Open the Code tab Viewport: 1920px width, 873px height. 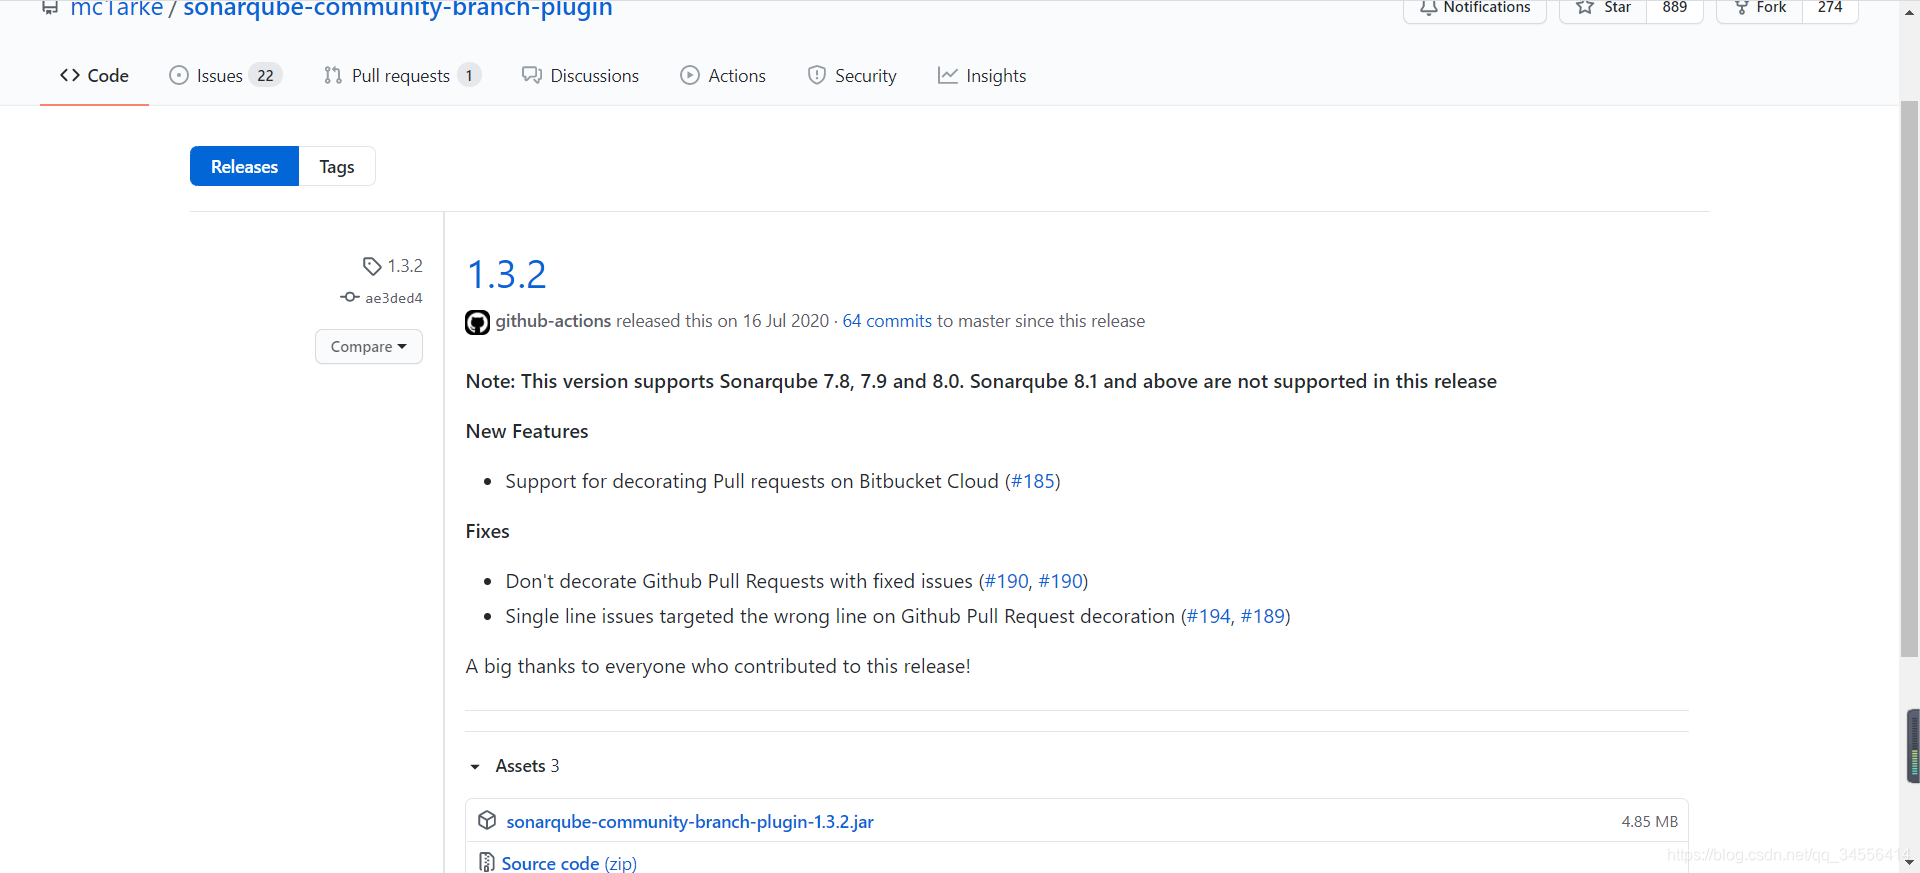pyautogui.click(x=94, y=76)
